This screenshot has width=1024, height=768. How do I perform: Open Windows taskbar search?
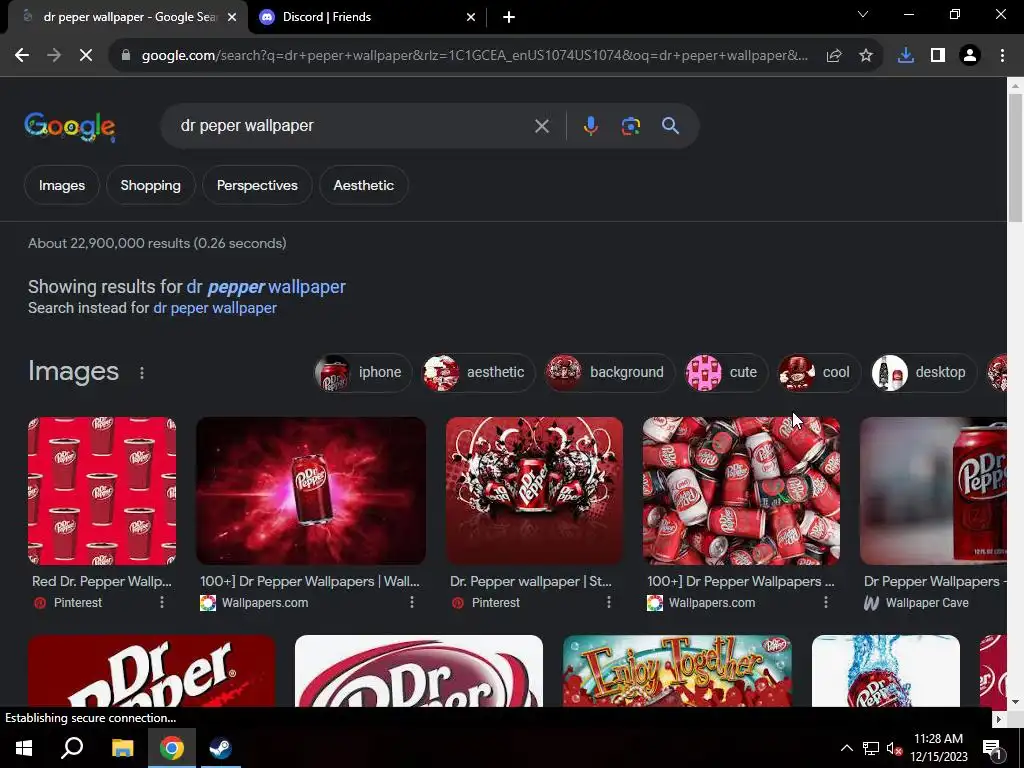[72, 748]
